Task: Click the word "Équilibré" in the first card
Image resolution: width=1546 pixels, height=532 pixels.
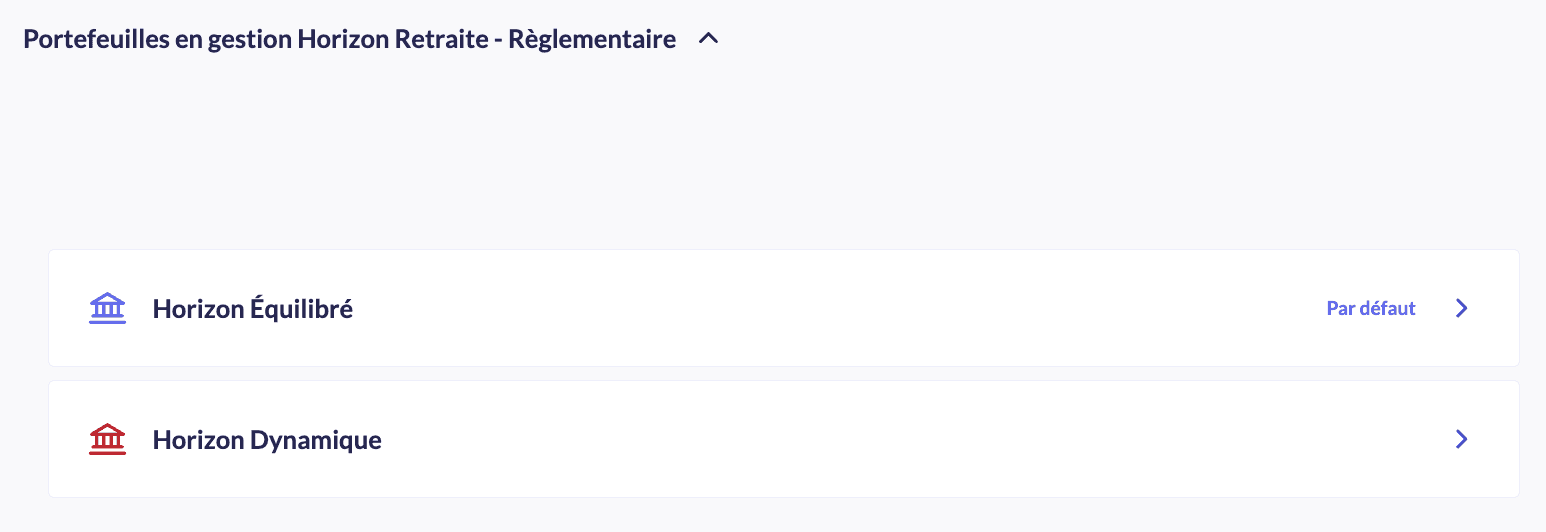Action: click(x=301, y=309)
